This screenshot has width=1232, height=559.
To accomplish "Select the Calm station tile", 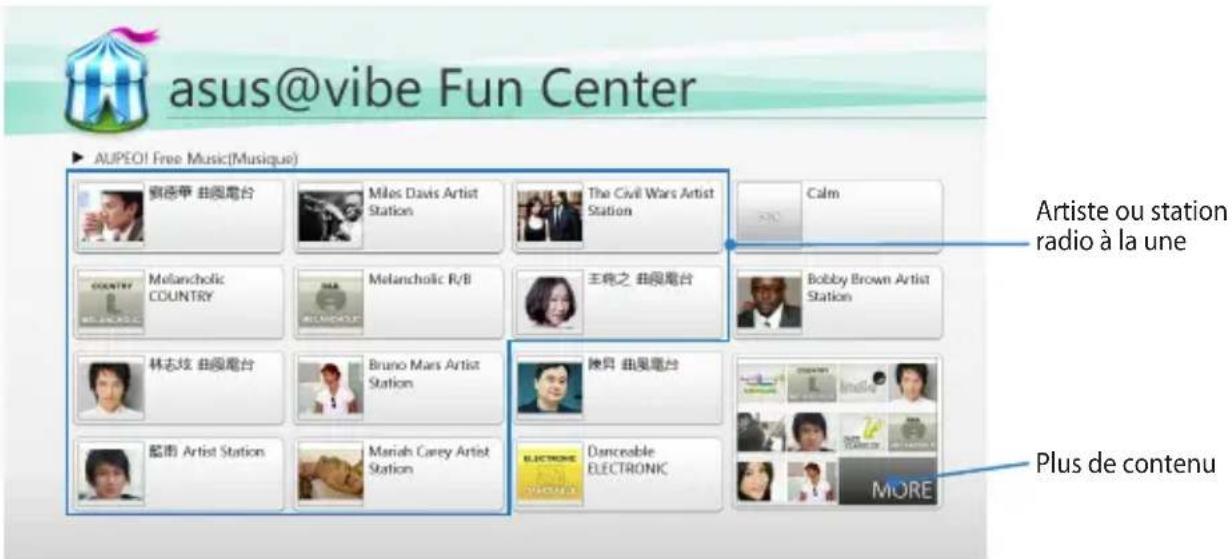I will tap(838, 215).
